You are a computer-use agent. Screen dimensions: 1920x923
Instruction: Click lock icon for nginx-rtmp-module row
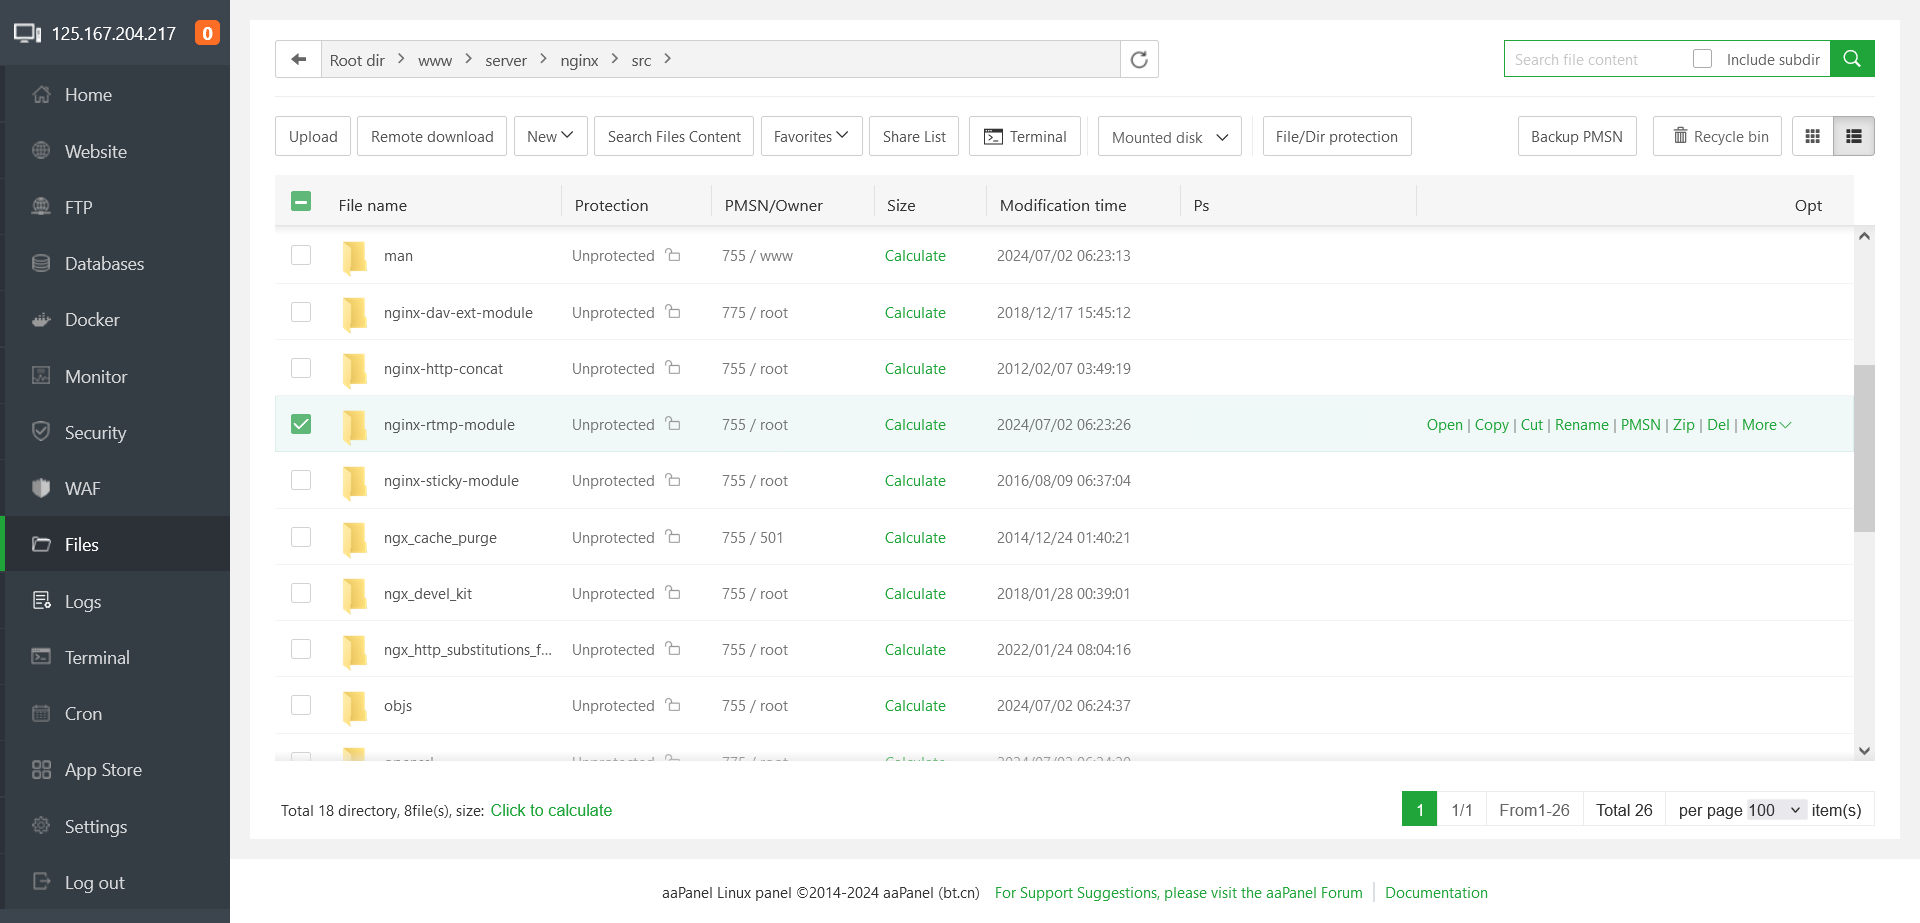(x=673, y=424)
